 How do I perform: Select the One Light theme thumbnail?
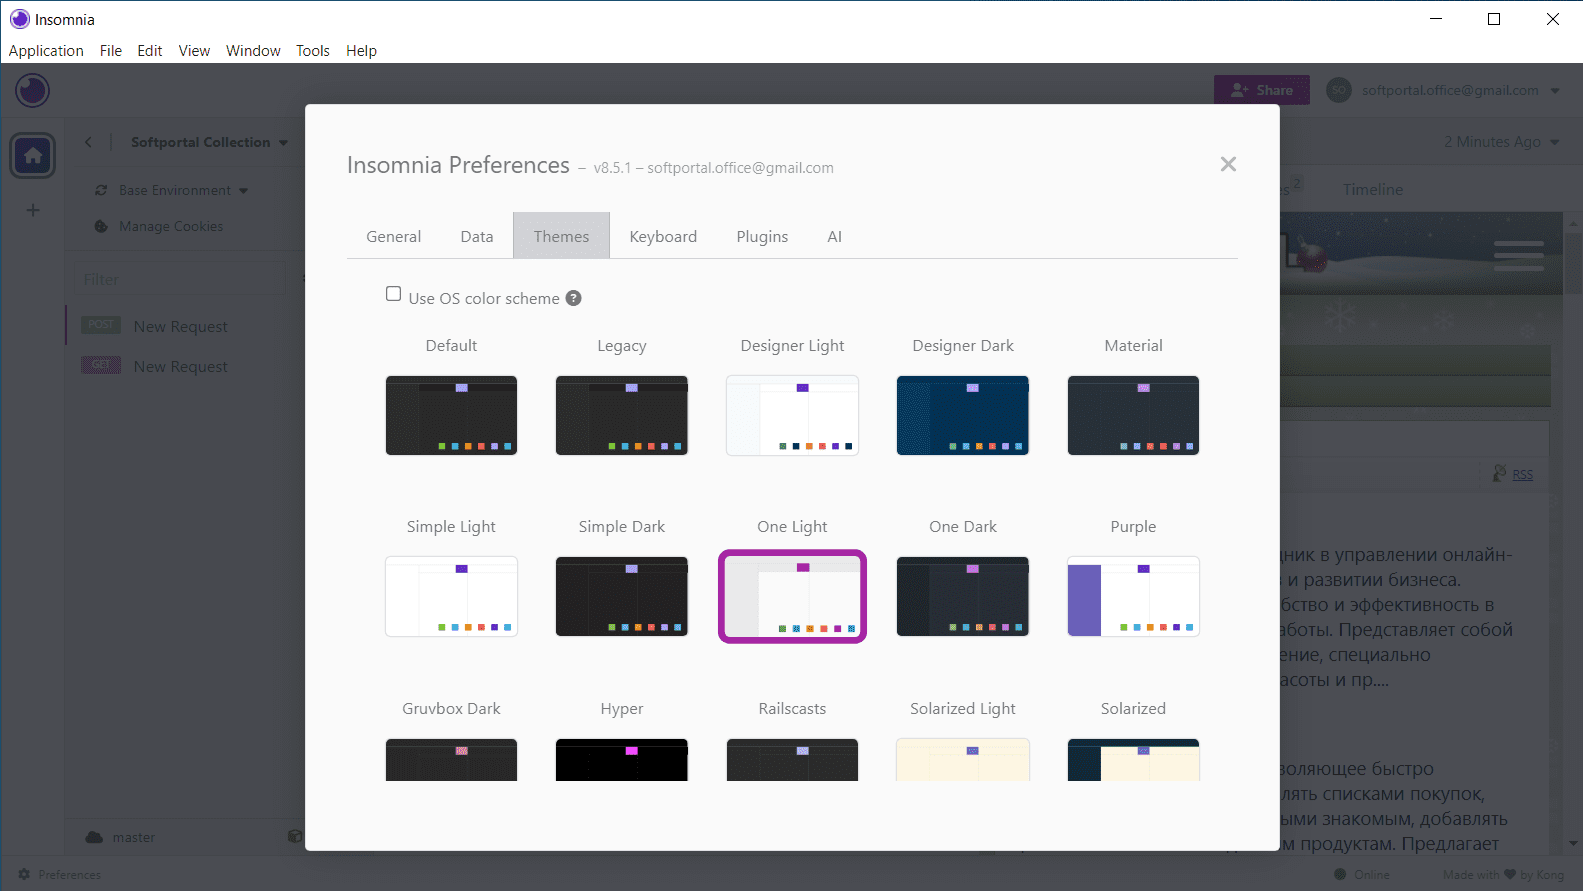tap(792, 597)
